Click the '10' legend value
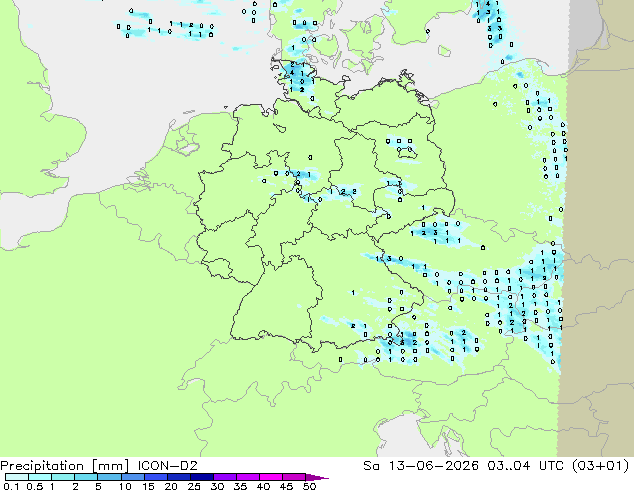634x490 pixels. pos(125,486)
